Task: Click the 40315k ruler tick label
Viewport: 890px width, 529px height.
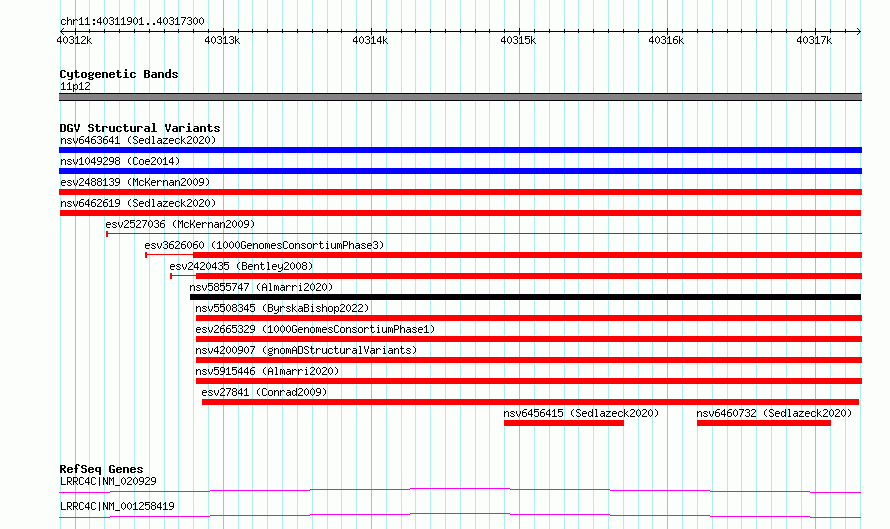Action: (x=518, y=40)
